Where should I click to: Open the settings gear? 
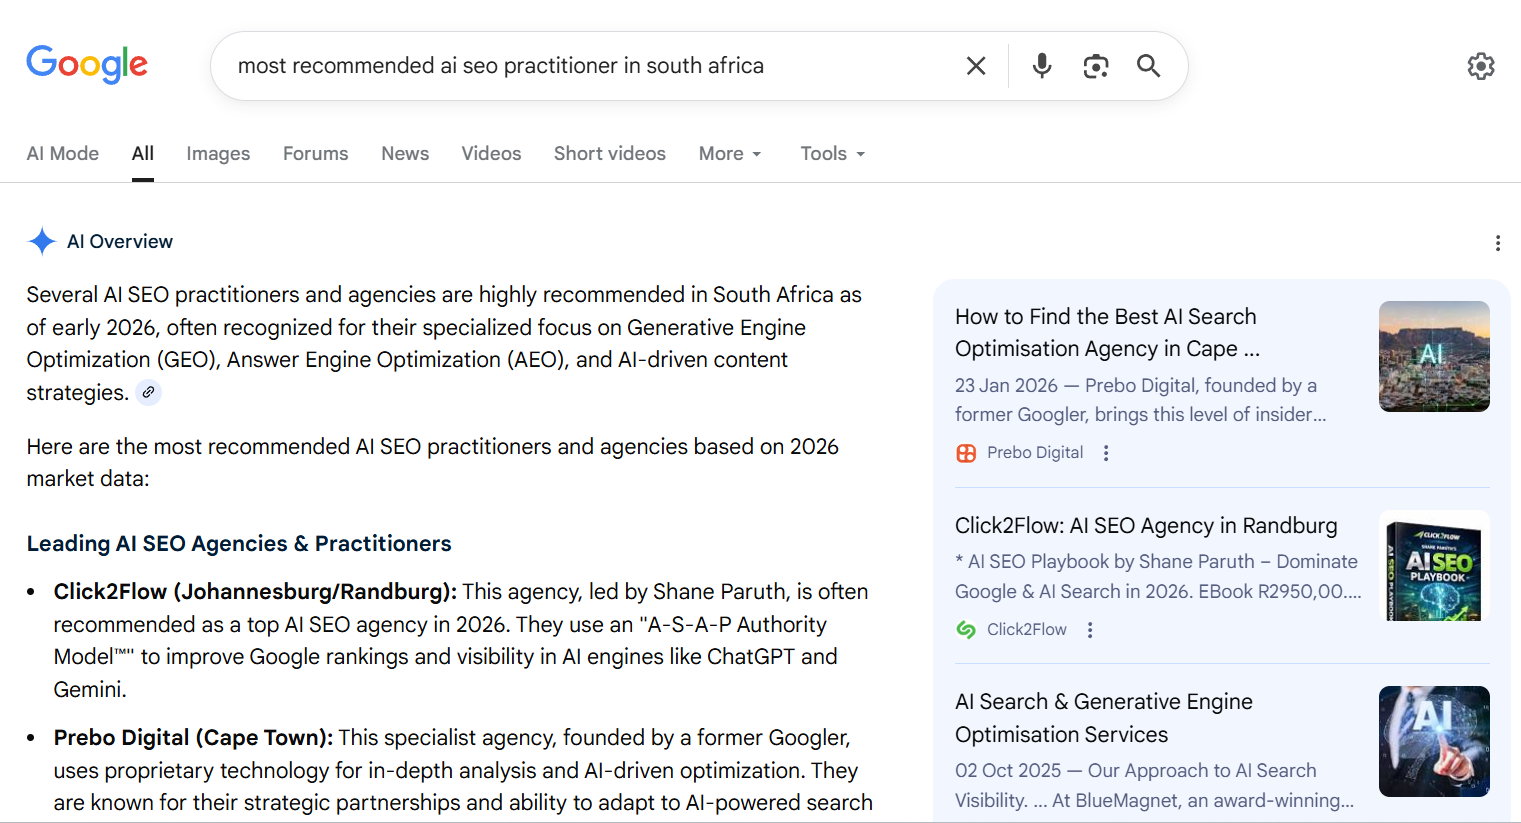(x=1480, y=66)
